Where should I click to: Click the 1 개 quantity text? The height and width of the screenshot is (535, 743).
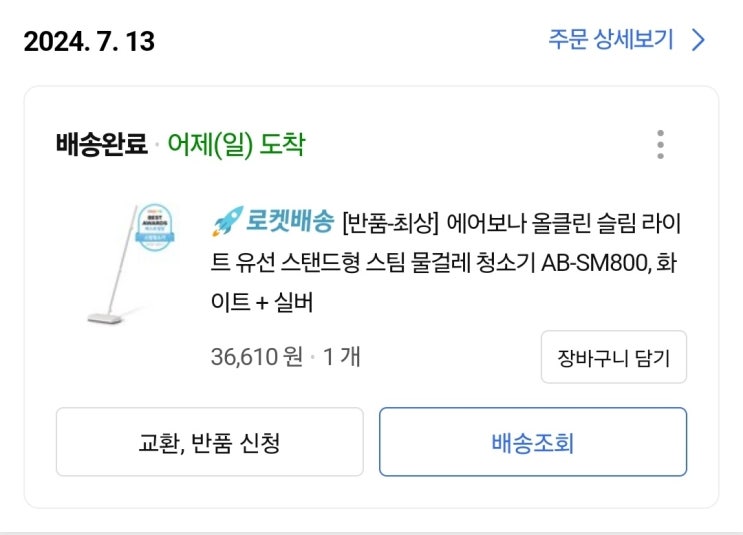point(341,356)
